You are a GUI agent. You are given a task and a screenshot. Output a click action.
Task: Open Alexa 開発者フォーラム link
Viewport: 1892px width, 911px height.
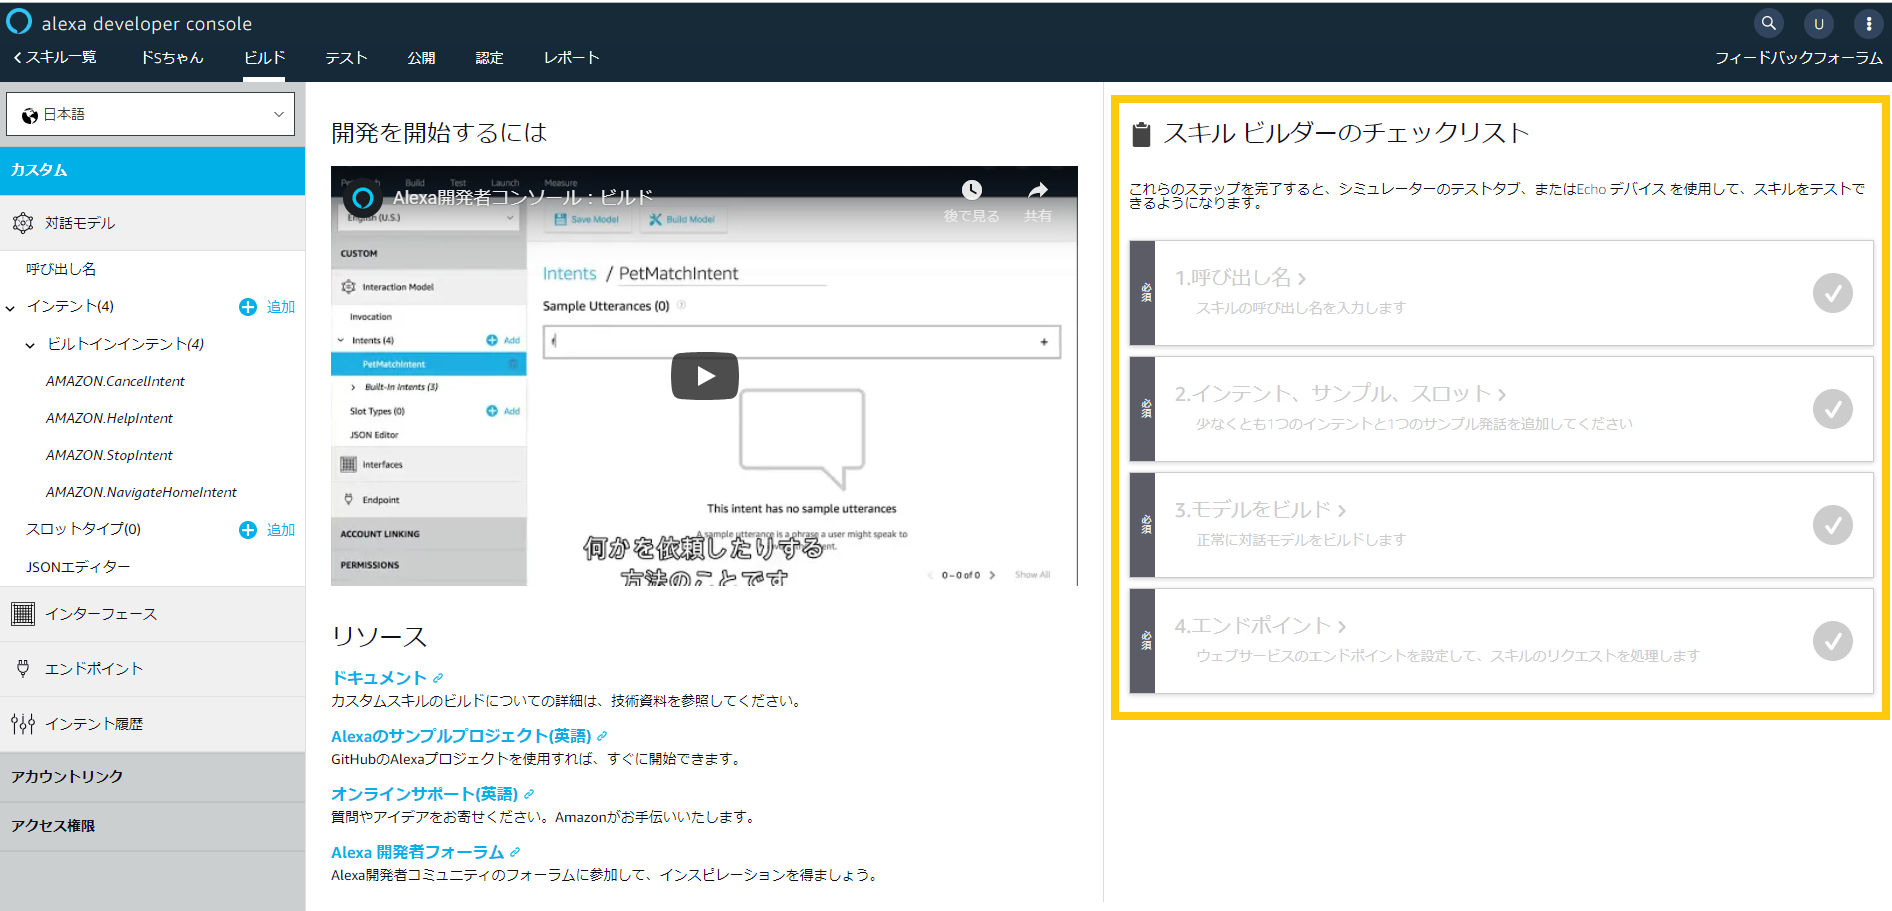[417, 852]
